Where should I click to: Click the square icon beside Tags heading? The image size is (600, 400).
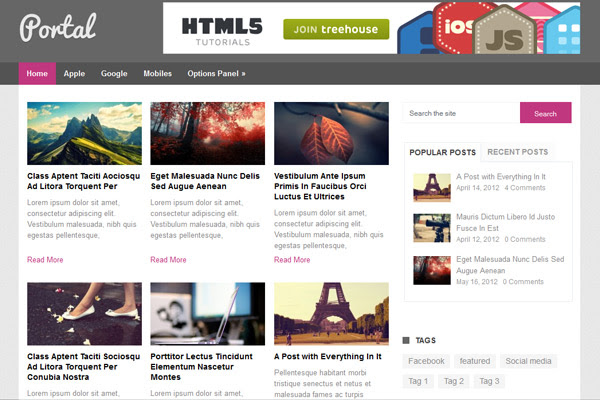406,340
